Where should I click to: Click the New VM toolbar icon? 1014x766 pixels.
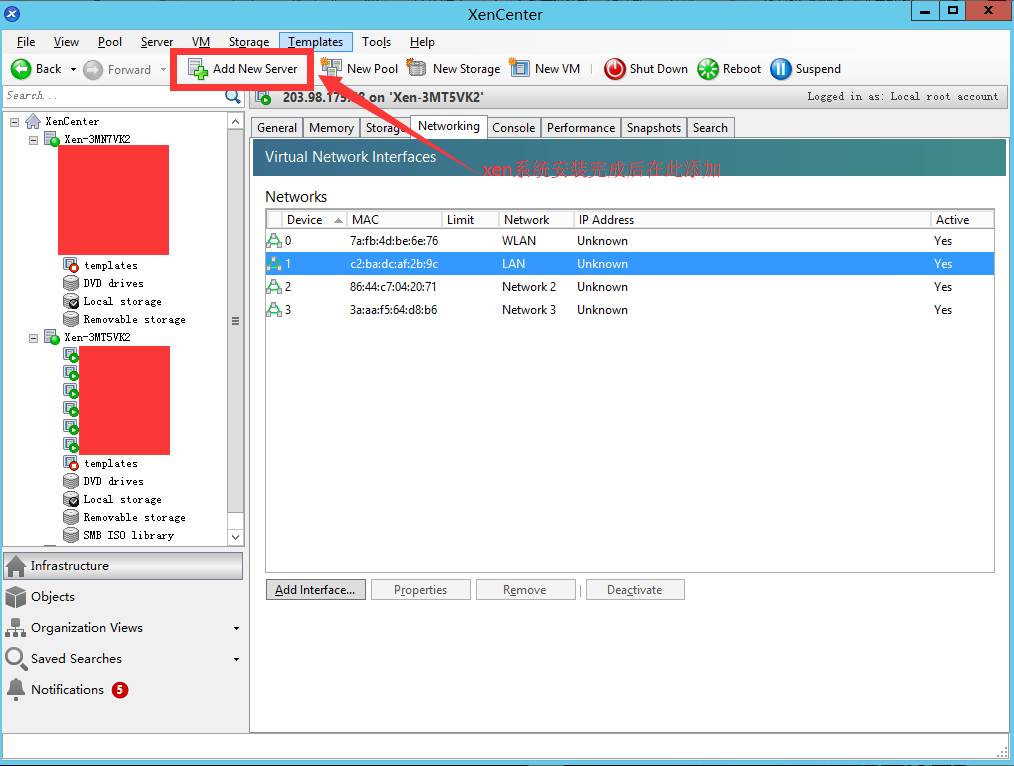(x=519, y=67)
